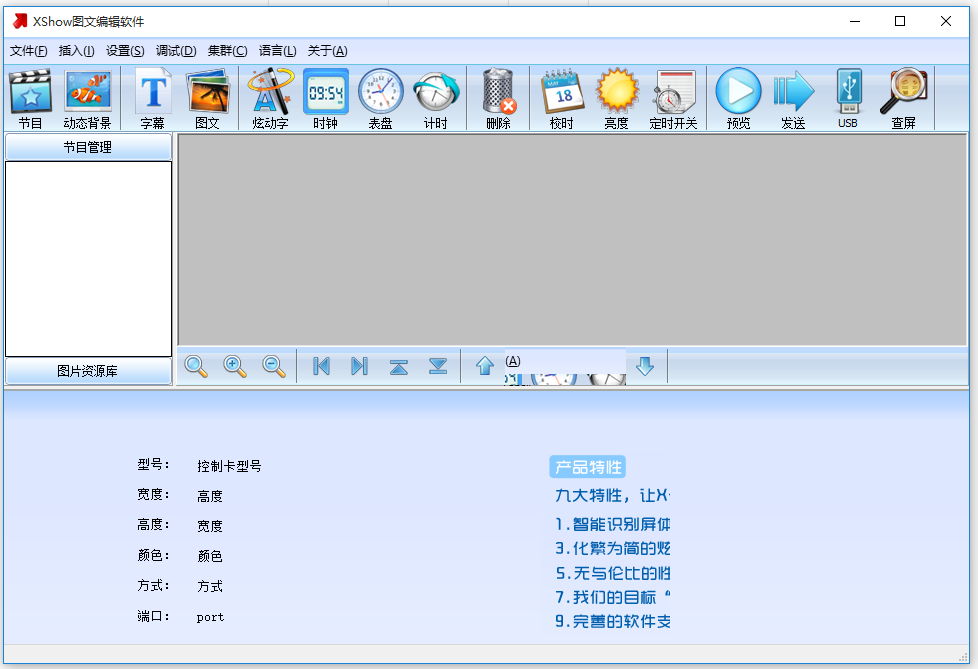Image resolution: width=978 pixels, height=669 pixels.
Task: Adjust screen brightness (亮度)
Action: pos(617,95)
